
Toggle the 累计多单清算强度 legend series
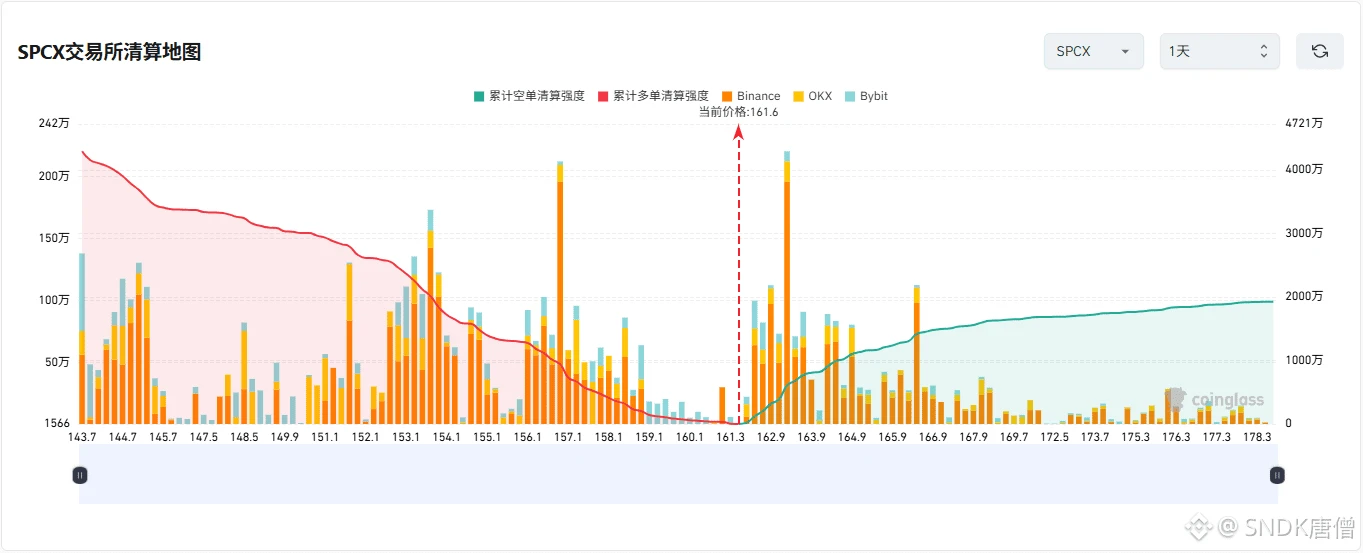pos(653,96)
